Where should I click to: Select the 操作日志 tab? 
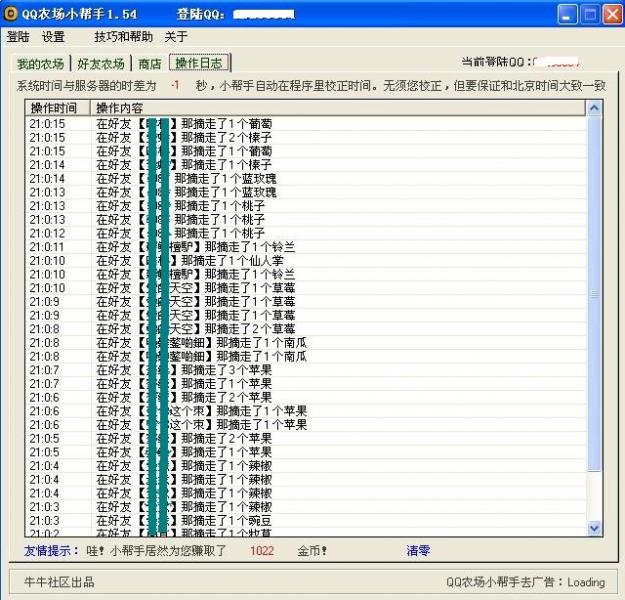(x=199, y=63)
